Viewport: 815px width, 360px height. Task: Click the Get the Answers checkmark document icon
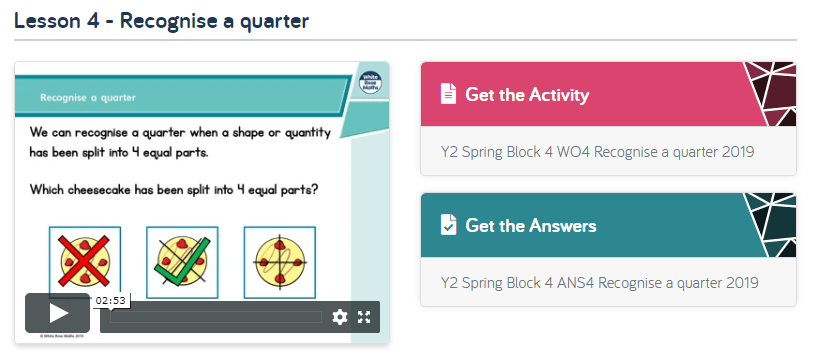(448, 224)
